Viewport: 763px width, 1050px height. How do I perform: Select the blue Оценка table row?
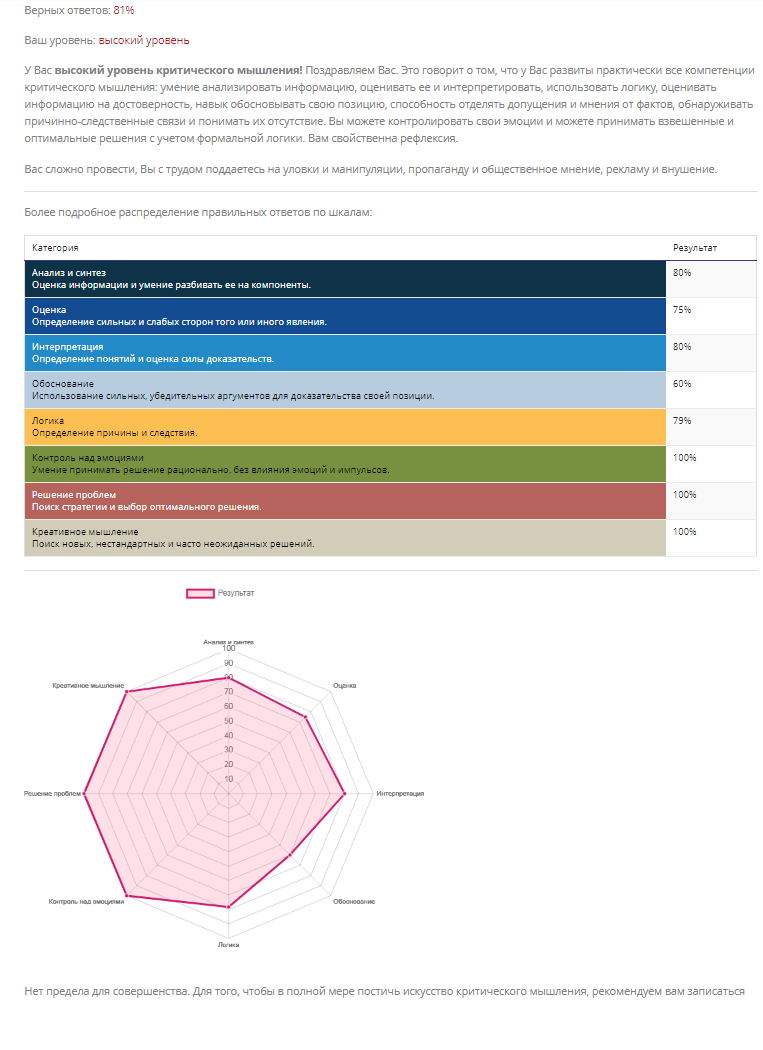[x=345, y=316]
